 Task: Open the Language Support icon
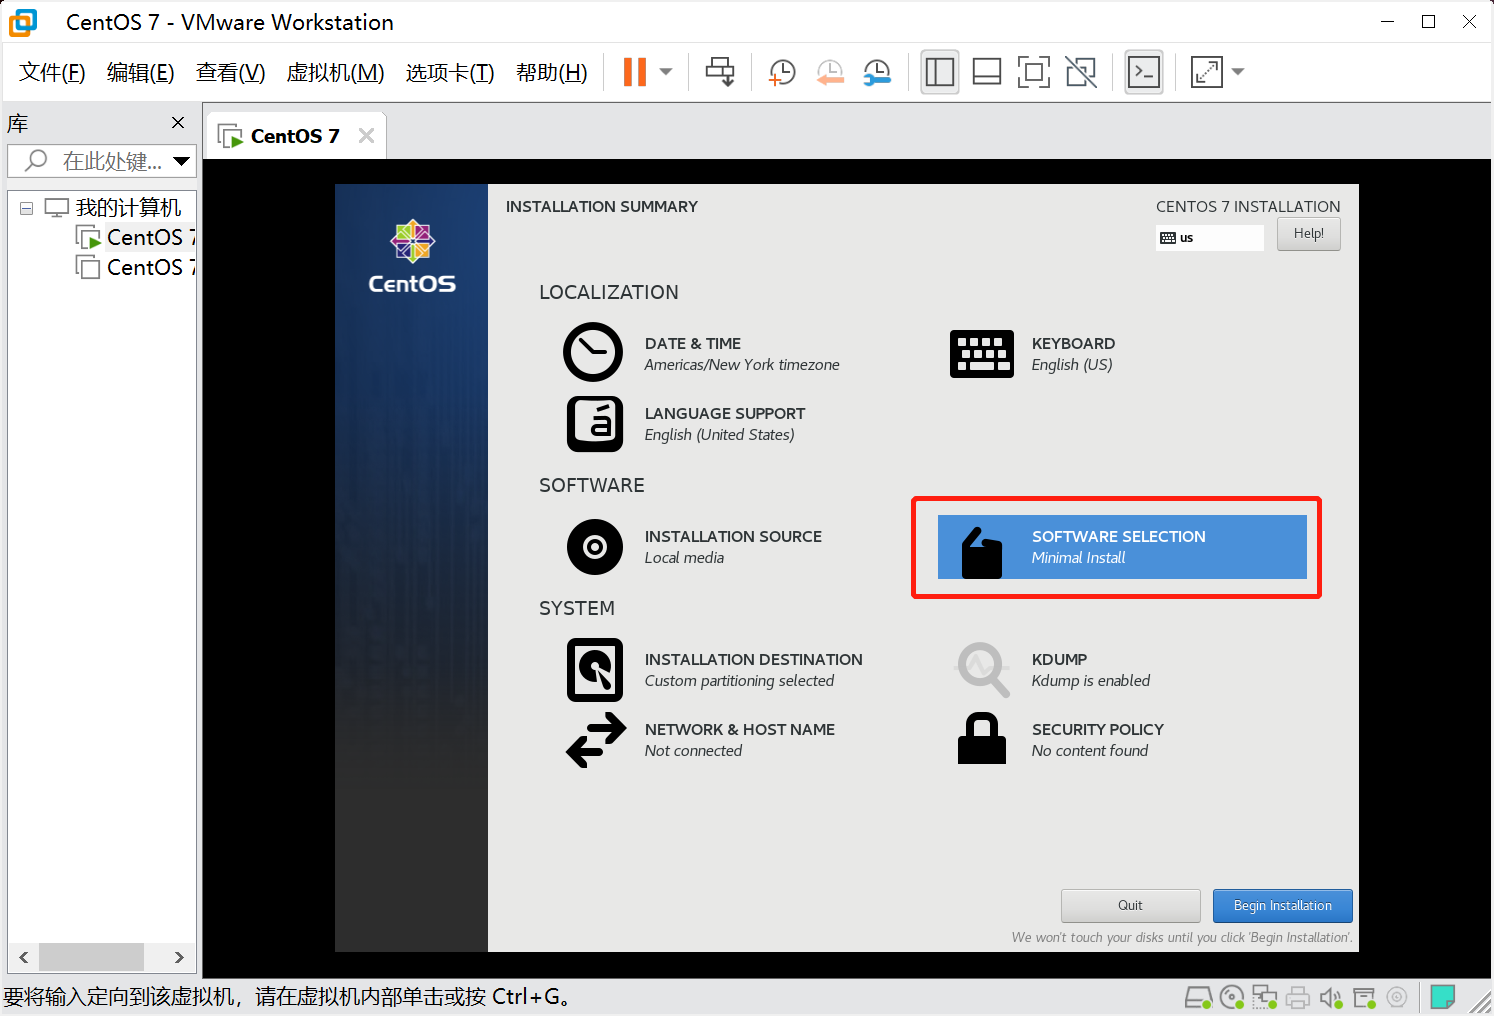click(x=595, y=424)
